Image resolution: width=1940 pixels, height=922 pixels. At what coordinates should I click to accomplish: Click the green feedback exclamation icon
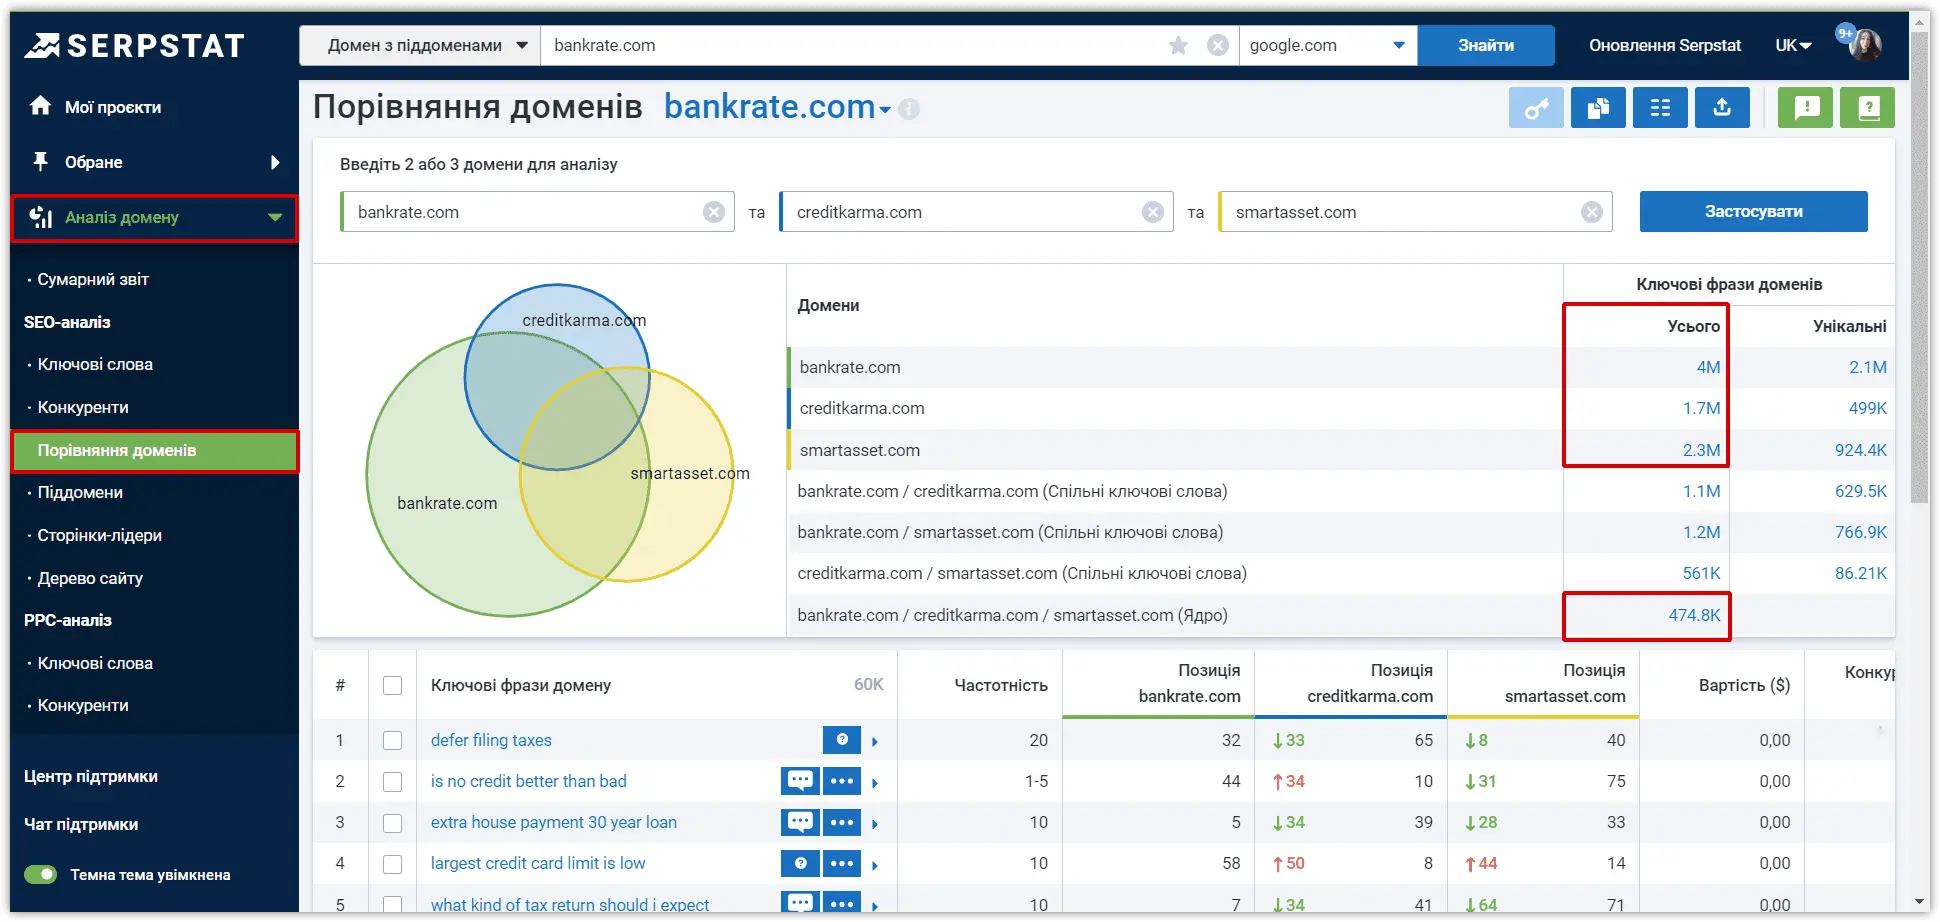1806,108
